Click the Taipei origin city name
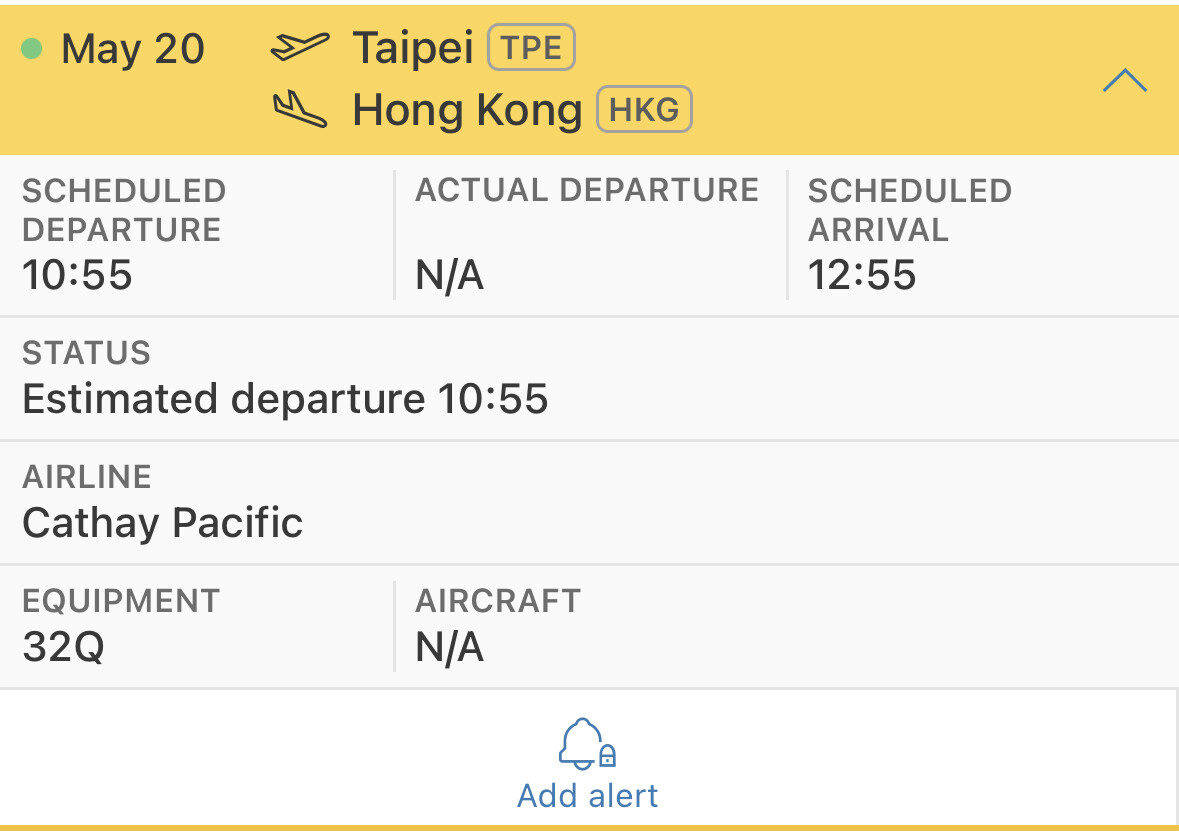The image size is (1179, 831). coord(413,49)
